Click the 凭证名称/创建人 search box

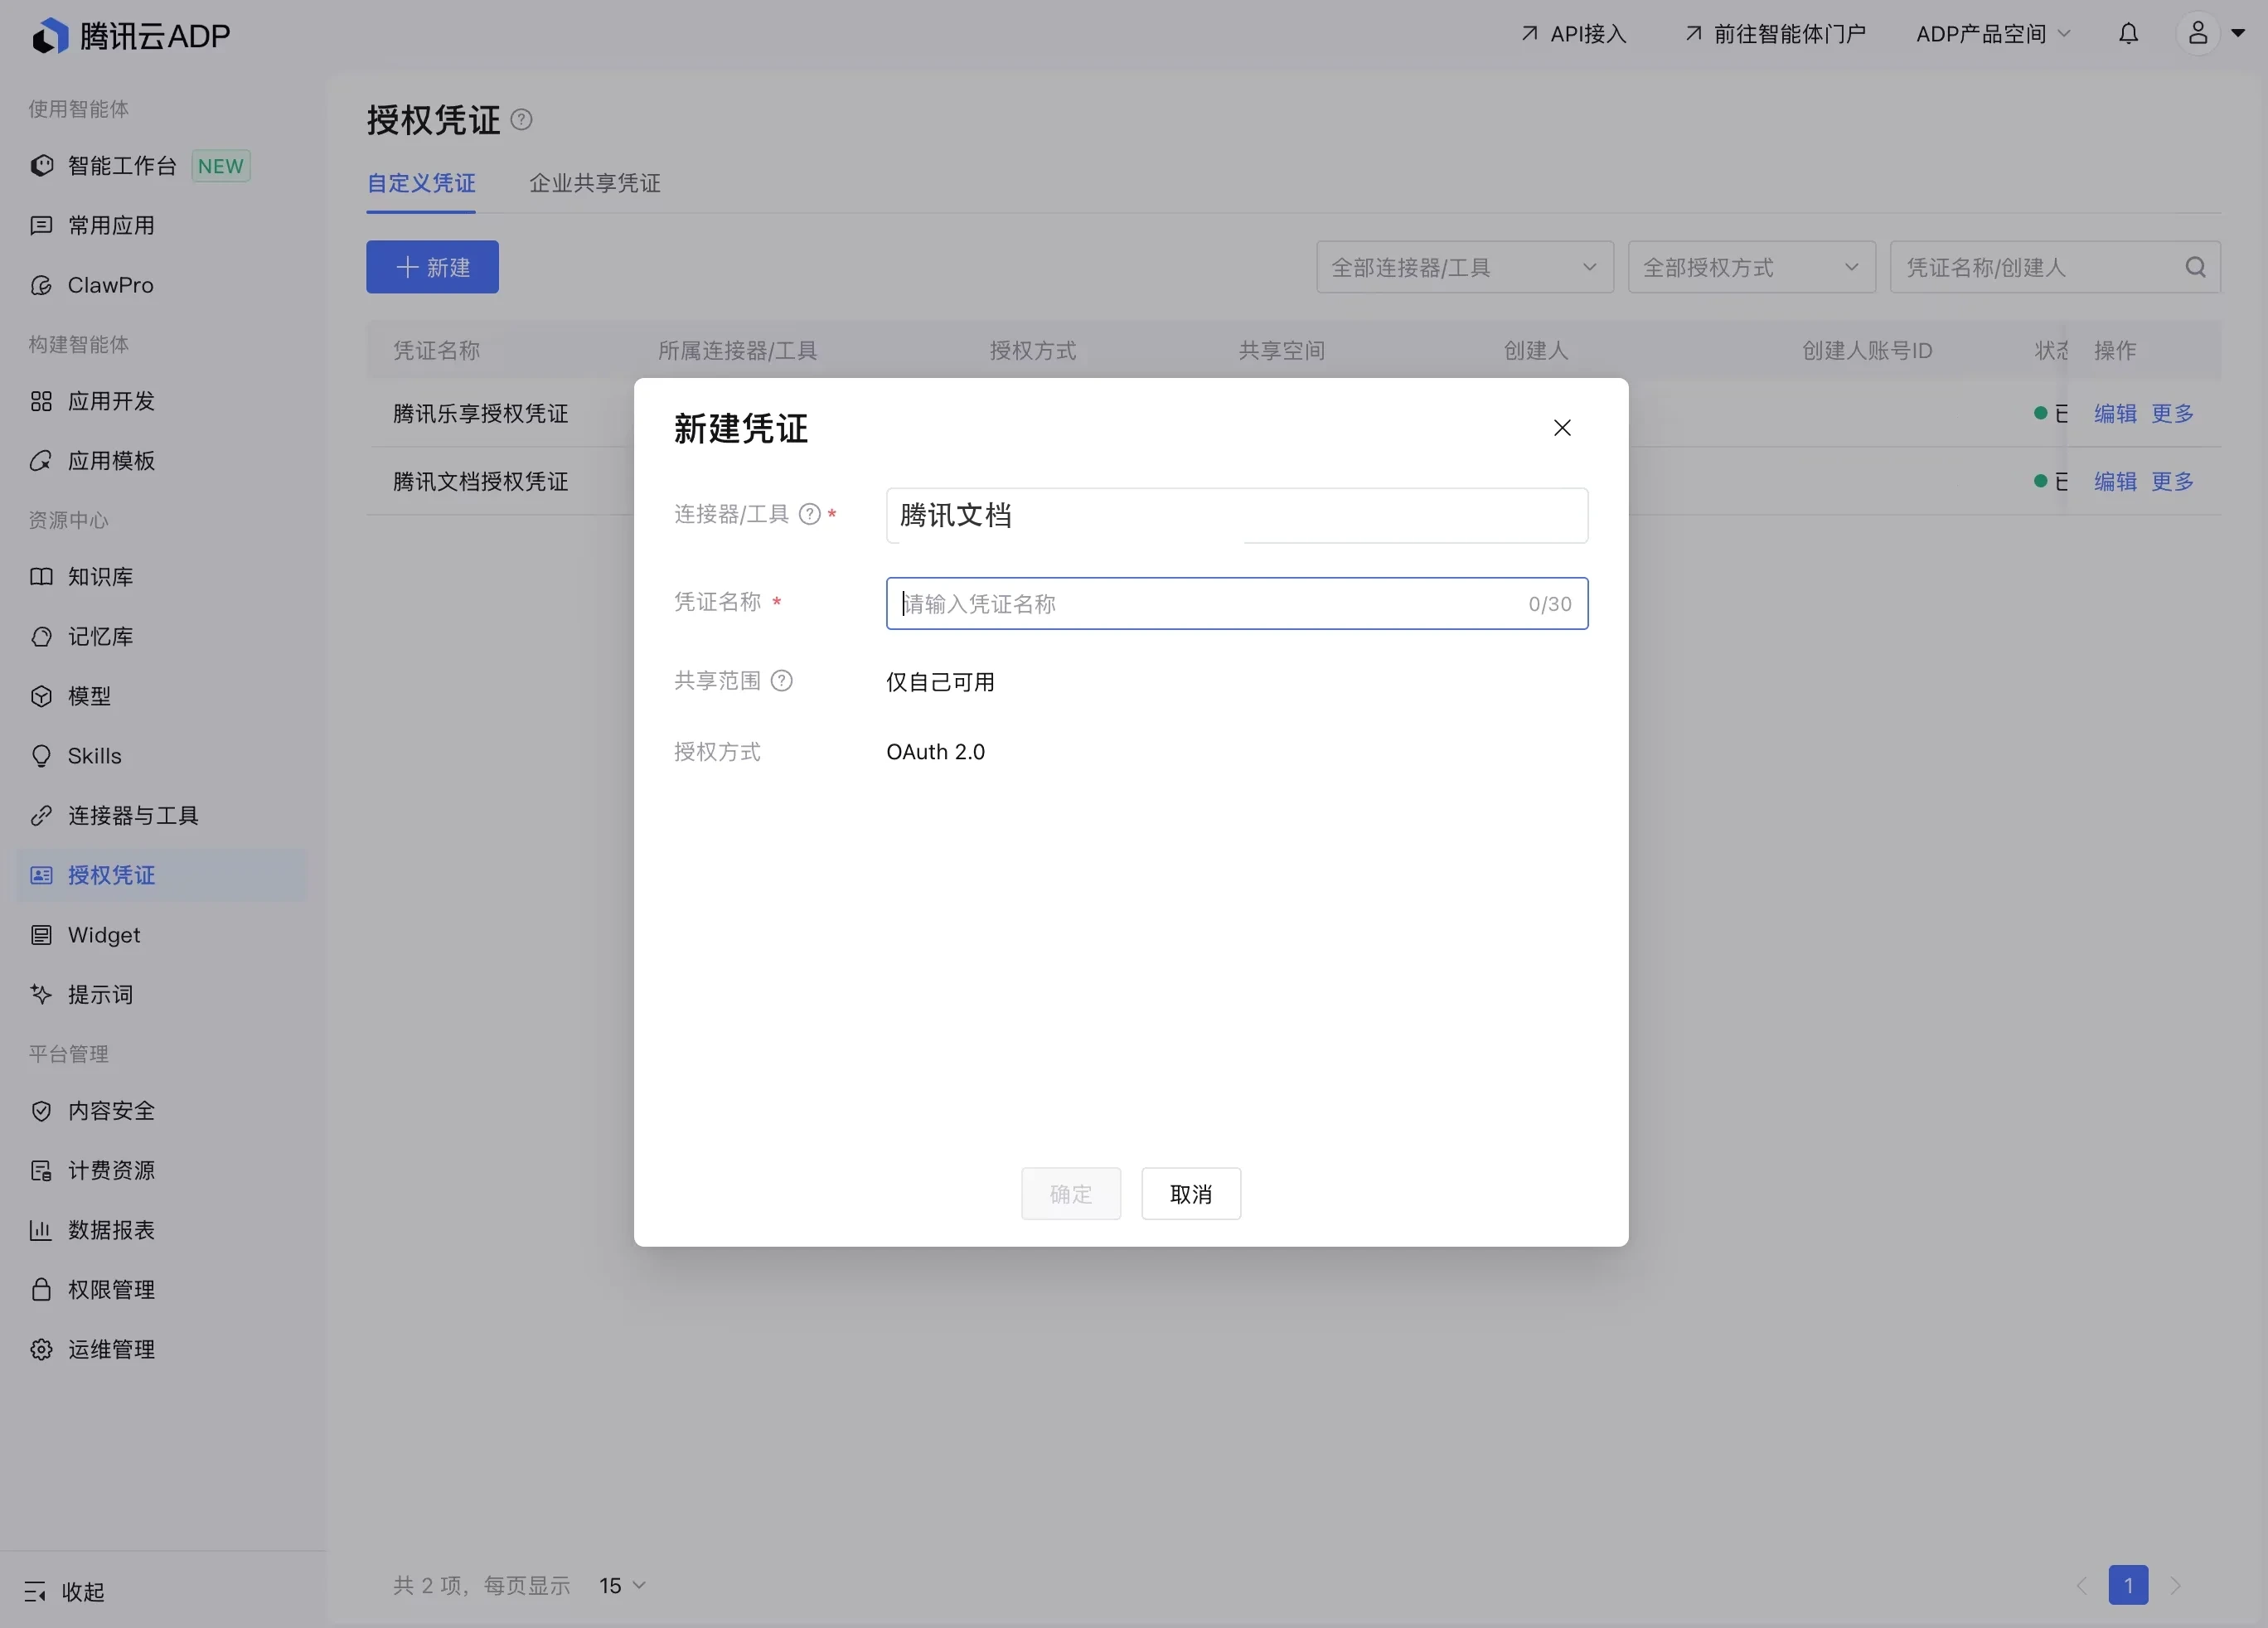point(2055,267)
